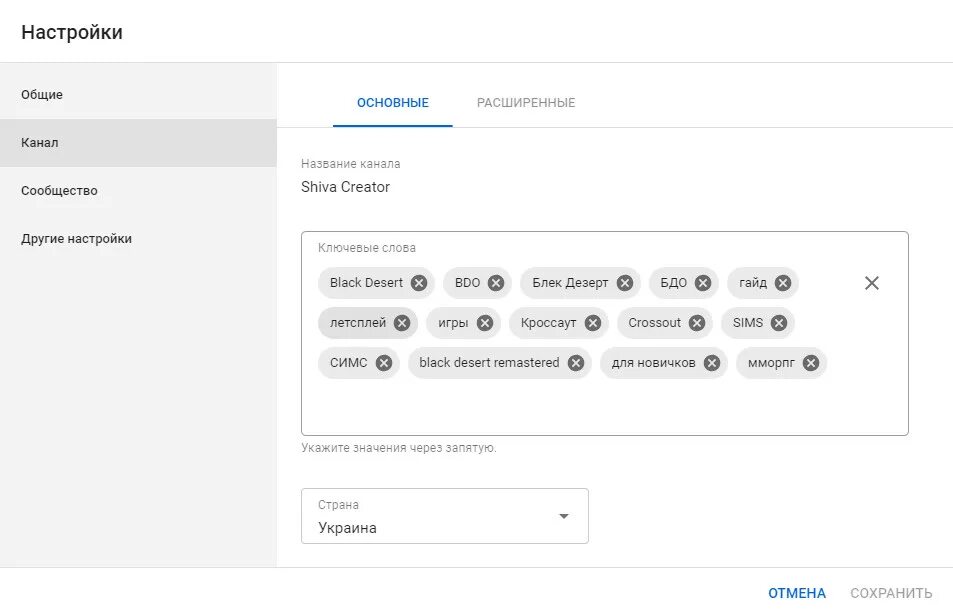
Task: Click the Настройки dialog title
Action: coord(72,32)
